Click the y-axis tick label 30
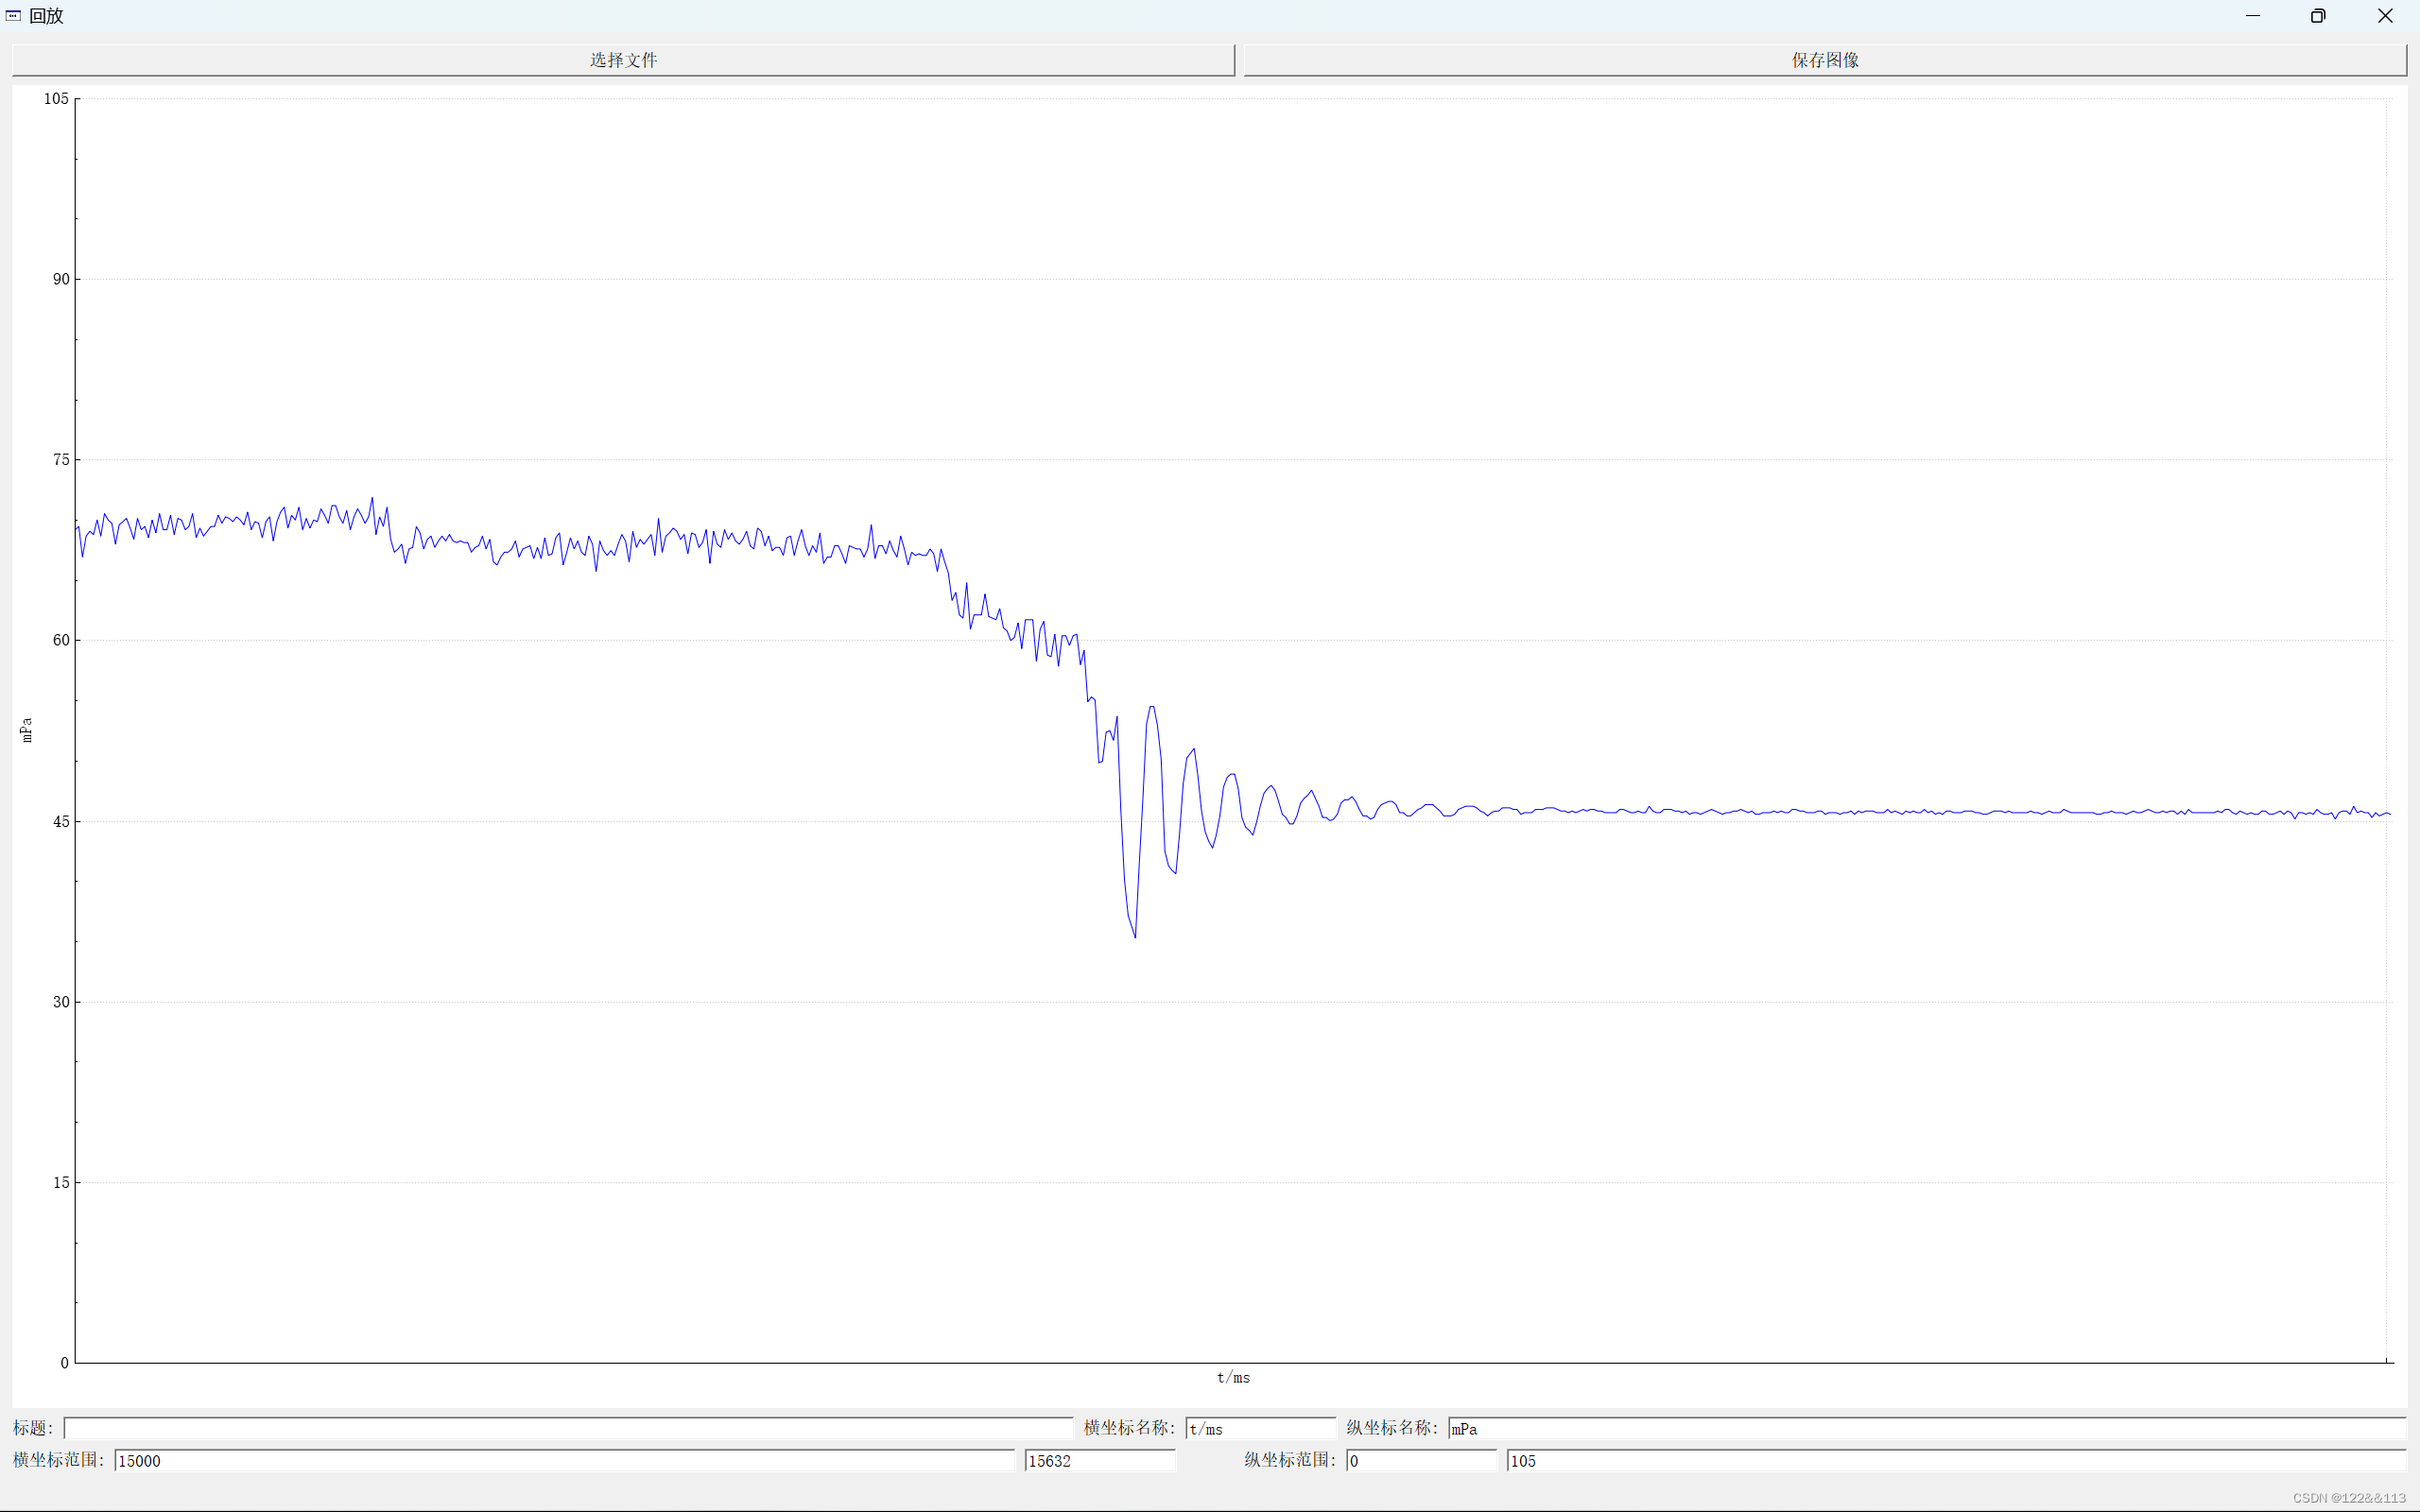 point(61,1002)
